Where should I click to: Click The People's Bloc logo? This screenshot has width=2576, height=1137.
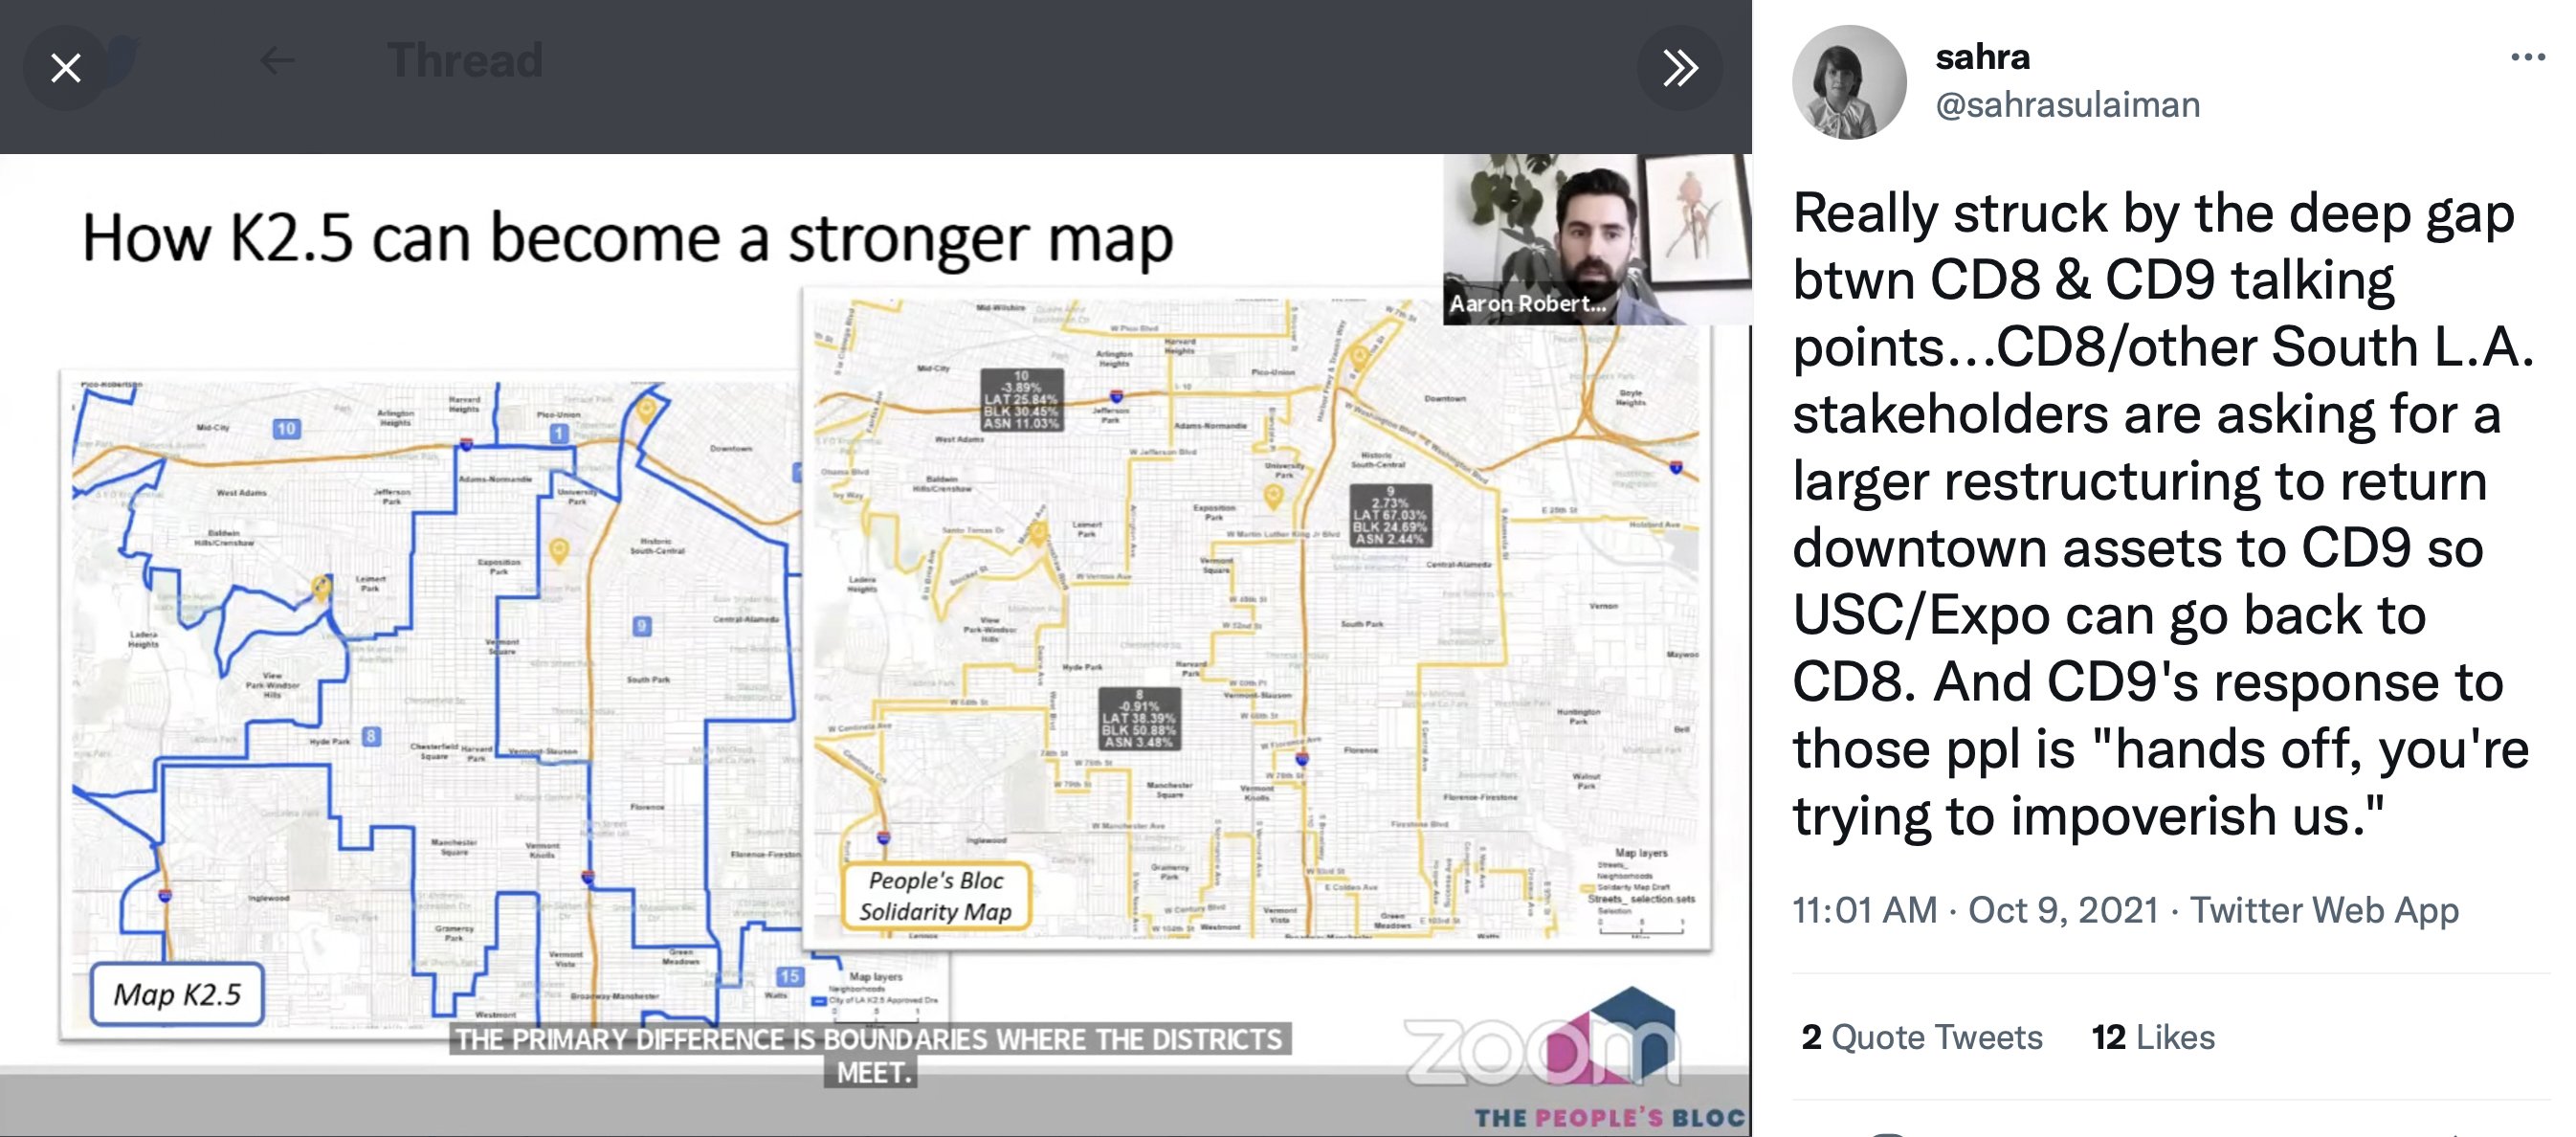[1610, 1116]
